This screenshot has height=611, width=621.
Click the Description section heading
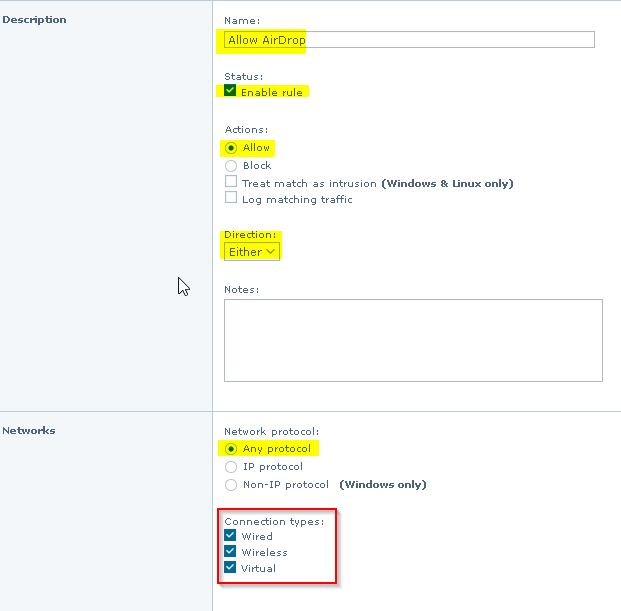click(x=34, y=20)
